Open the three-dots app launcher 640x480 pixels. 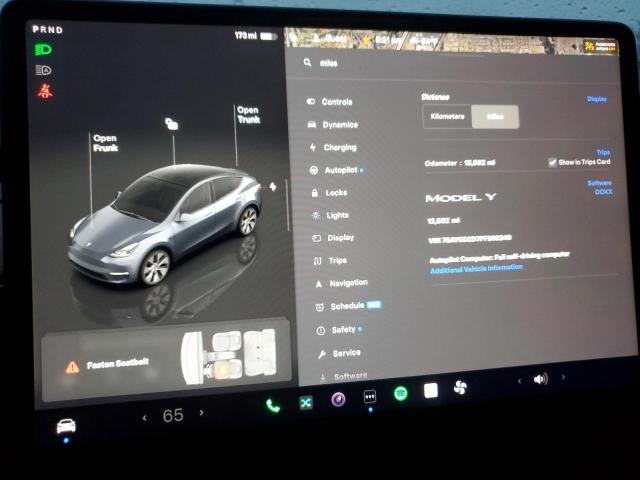pyautogui.click(x=370, y=396)
